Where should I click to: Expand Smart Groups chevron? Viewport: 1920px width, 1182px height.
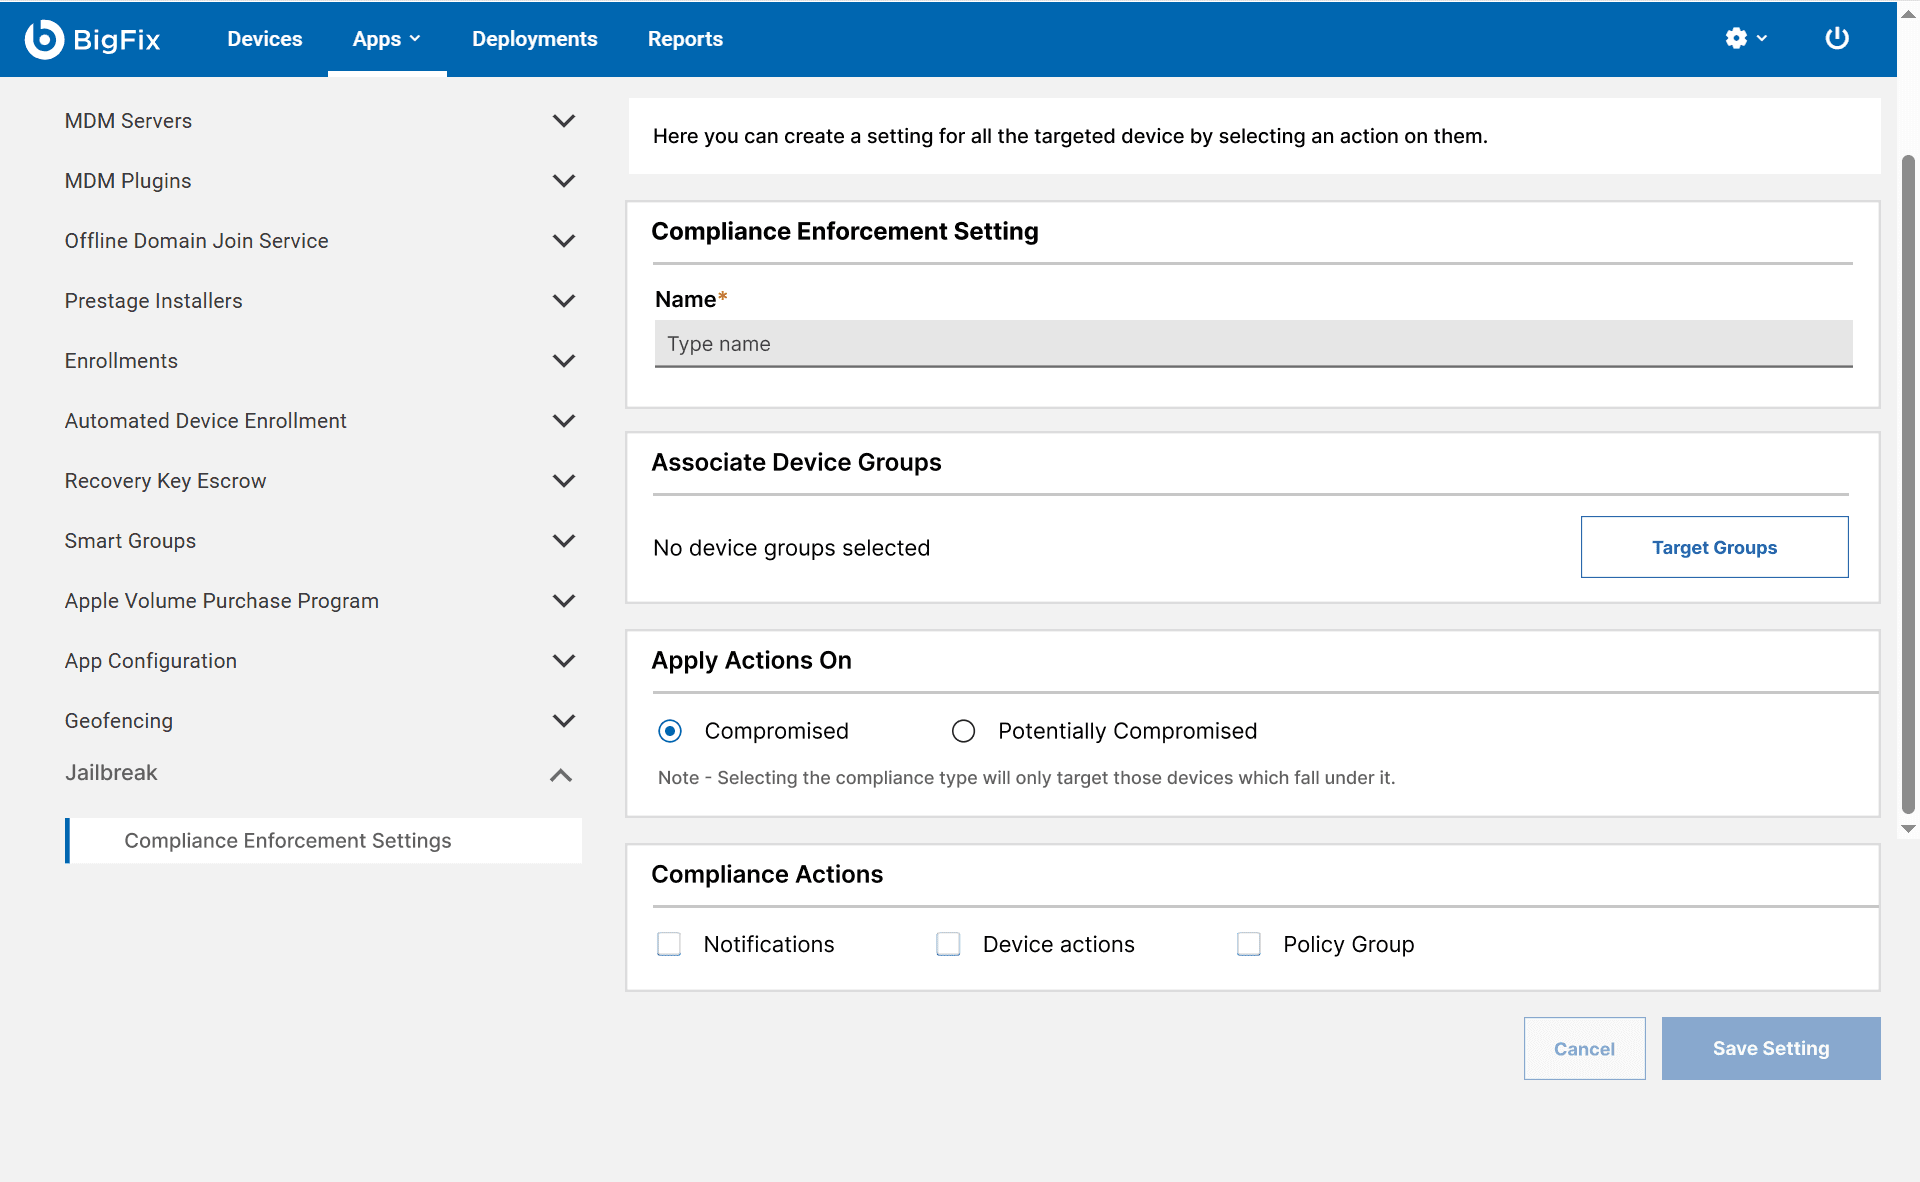pos(564,541)
